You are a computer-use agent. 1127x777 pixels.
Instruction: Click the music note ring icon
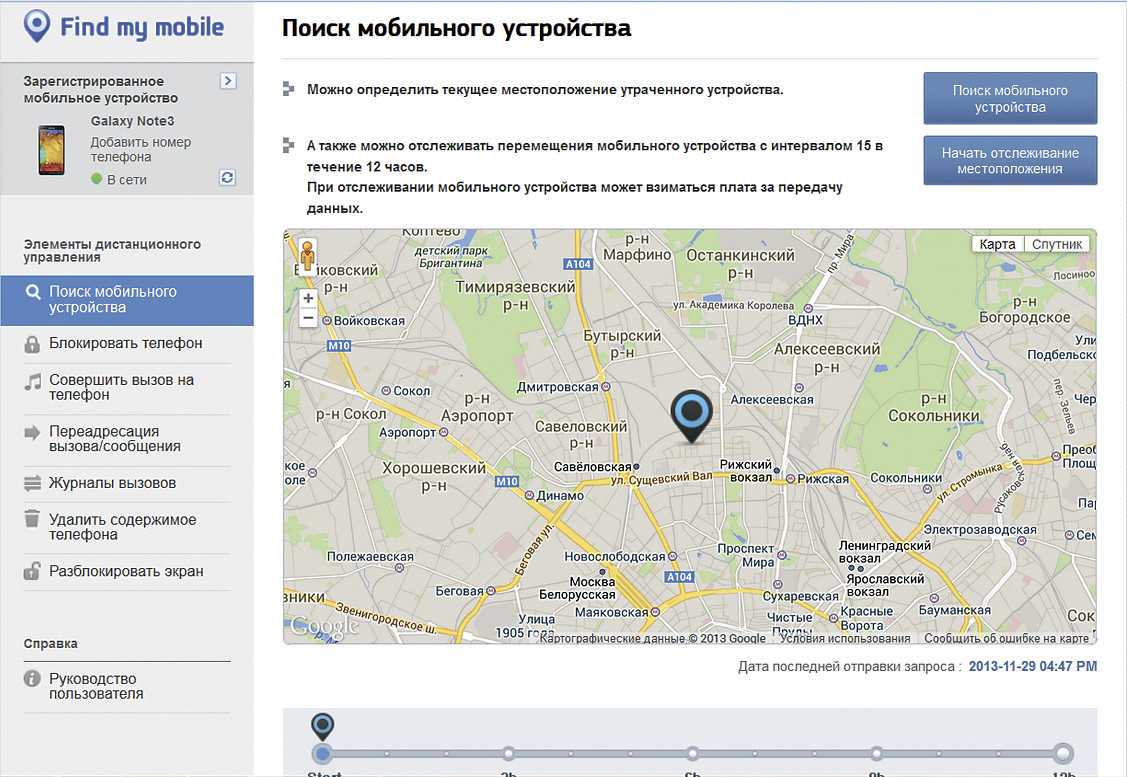[32, 382]
